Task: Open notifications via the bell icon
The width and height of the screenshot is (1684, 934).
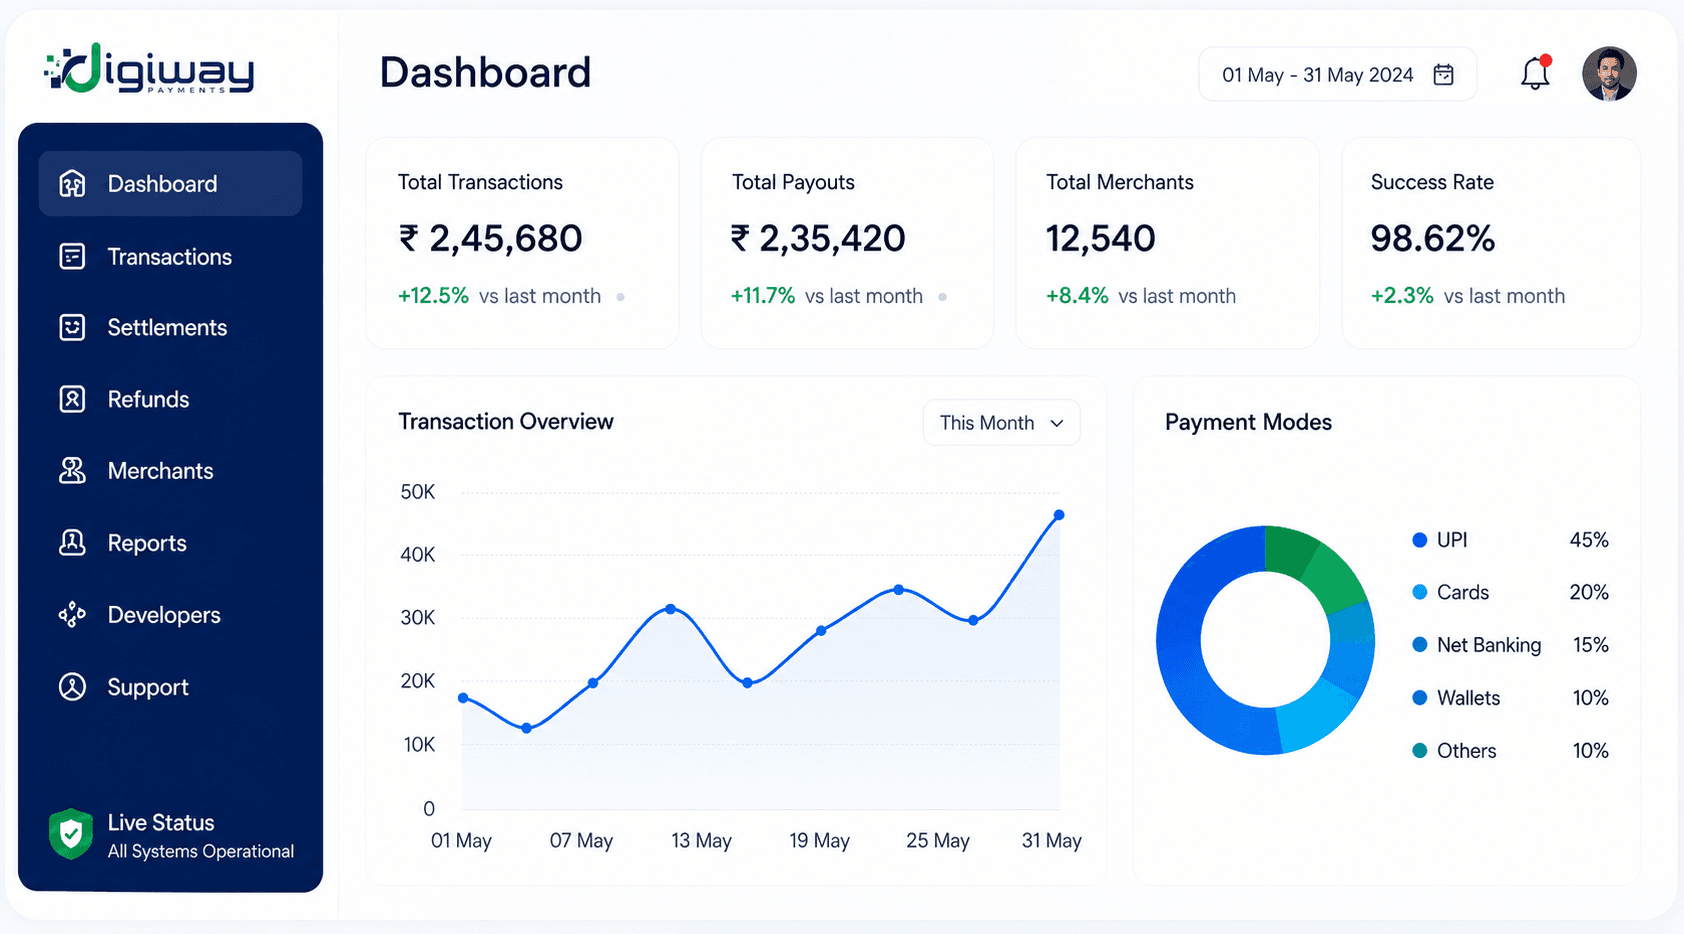Action: pos(1535,73)
